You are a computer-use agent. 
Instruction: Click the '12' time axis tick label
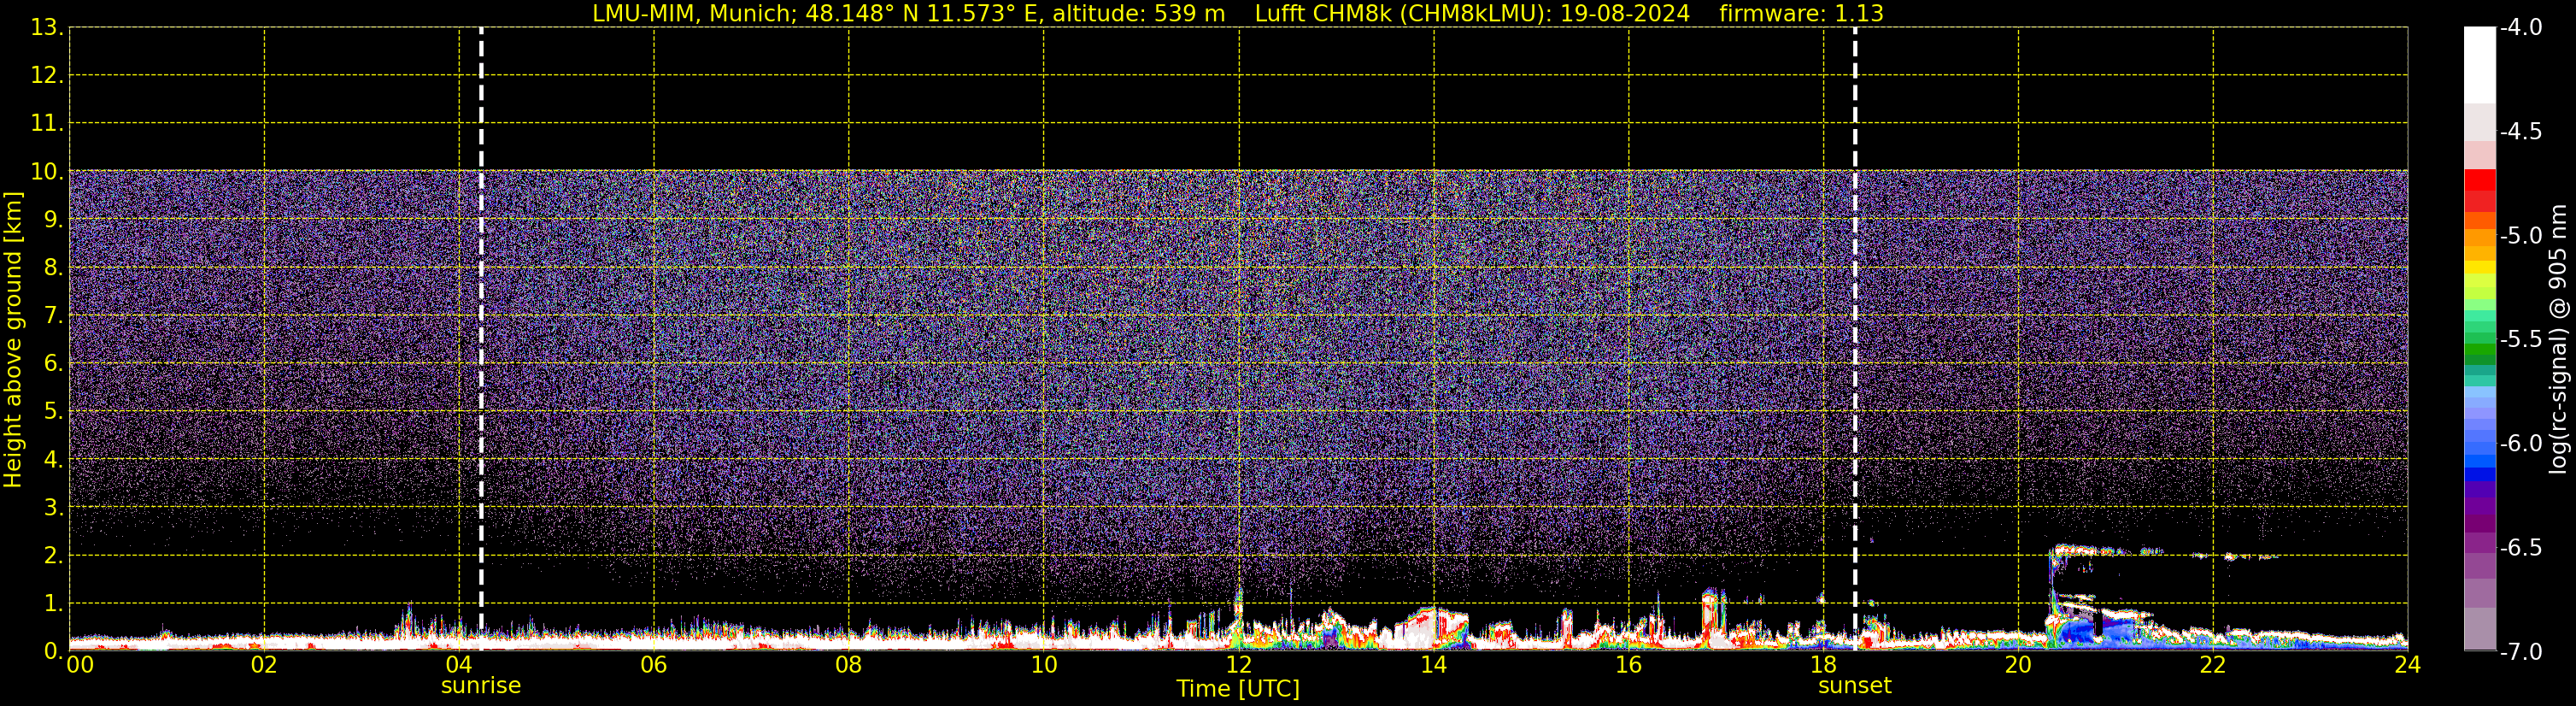[x=1239, y=665]
